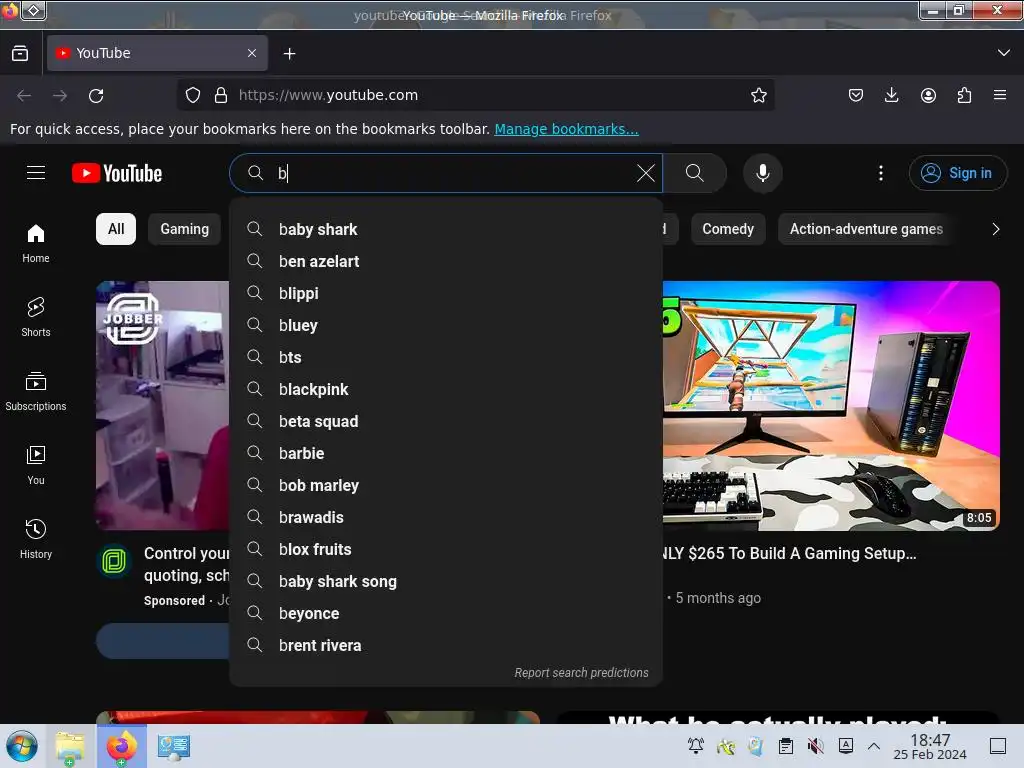Start voice search with the microphone icon

tap(762, 173)
